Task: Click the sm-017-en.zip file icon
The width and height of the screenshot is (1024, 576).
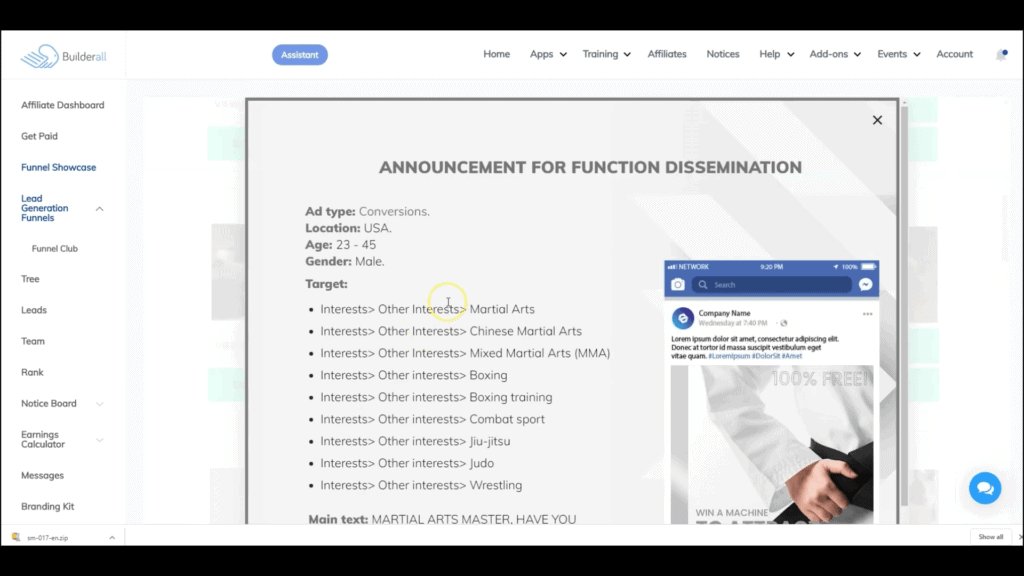Action: pos(15,537)
